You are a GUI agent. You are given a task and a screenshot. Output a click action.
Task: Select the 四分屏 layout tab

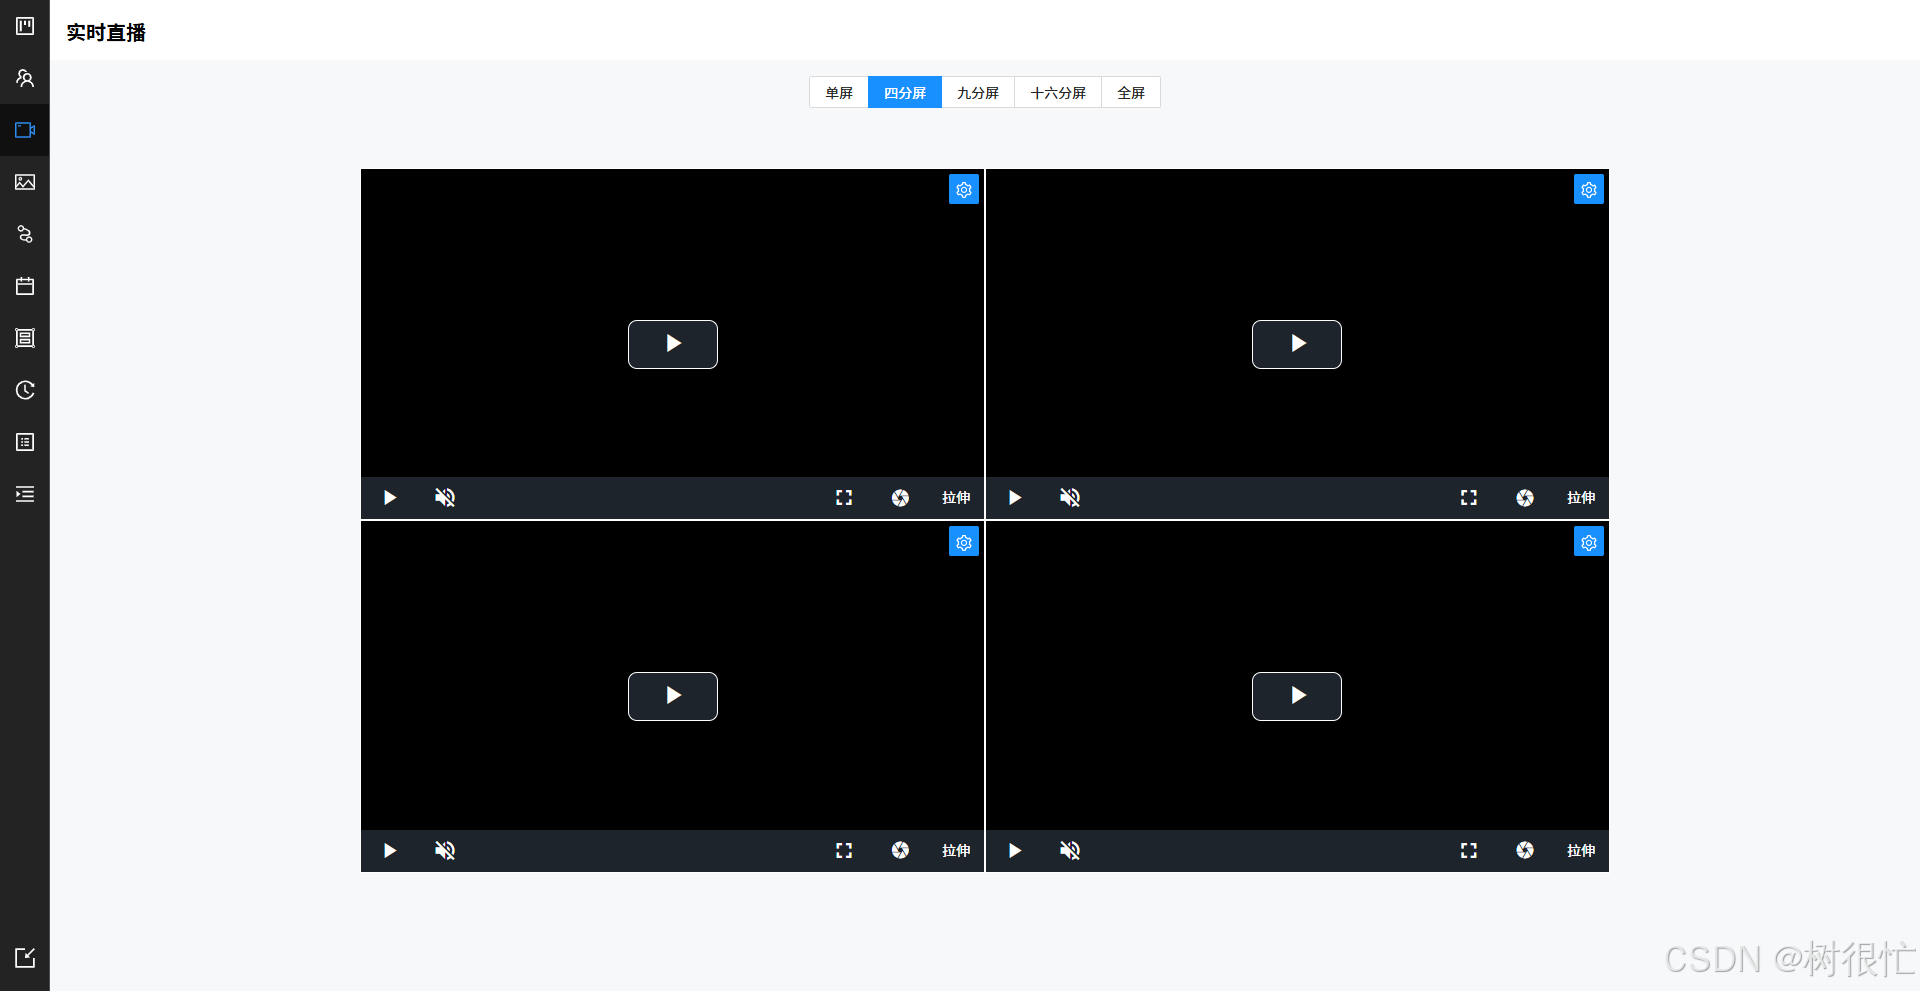905,93
